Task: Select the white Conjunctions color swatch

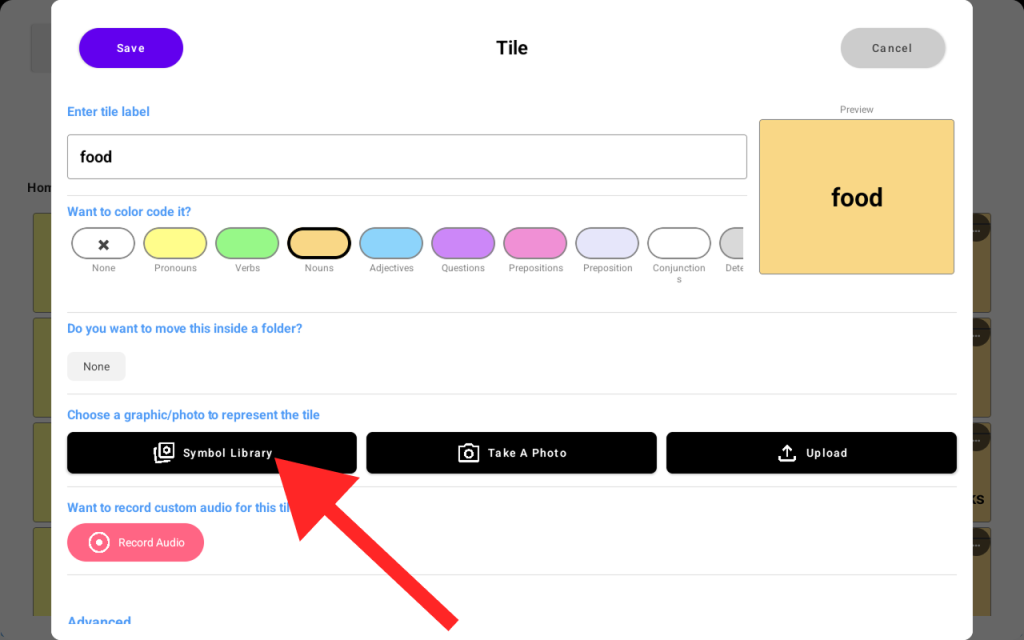Action: [x=679, y=243]
